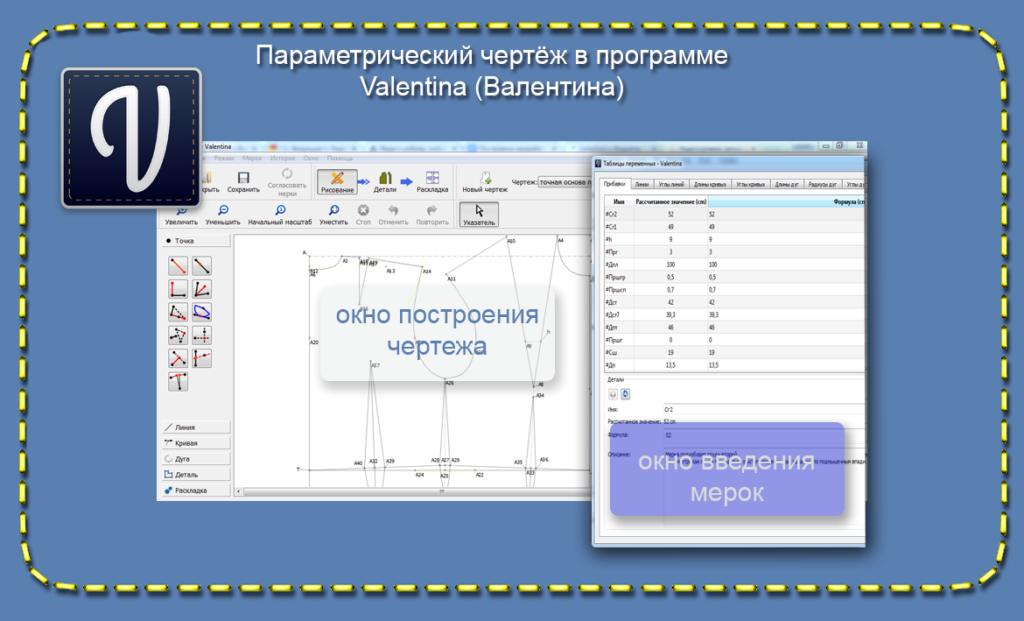Screen dimensions: 1024x621
Task: Select the line-and-axis intersection tool
Action: coord(202,358)
